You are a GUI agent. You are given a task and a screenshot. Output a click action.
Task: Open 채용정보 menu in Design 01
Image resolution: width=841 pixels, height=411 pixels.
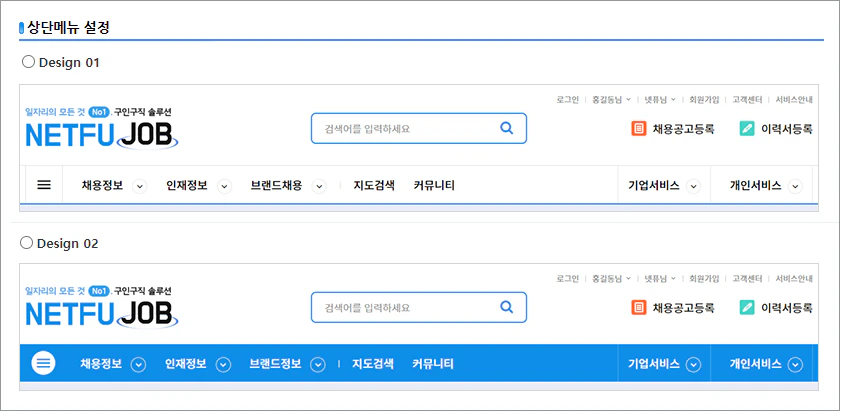[x=102, y=186]
